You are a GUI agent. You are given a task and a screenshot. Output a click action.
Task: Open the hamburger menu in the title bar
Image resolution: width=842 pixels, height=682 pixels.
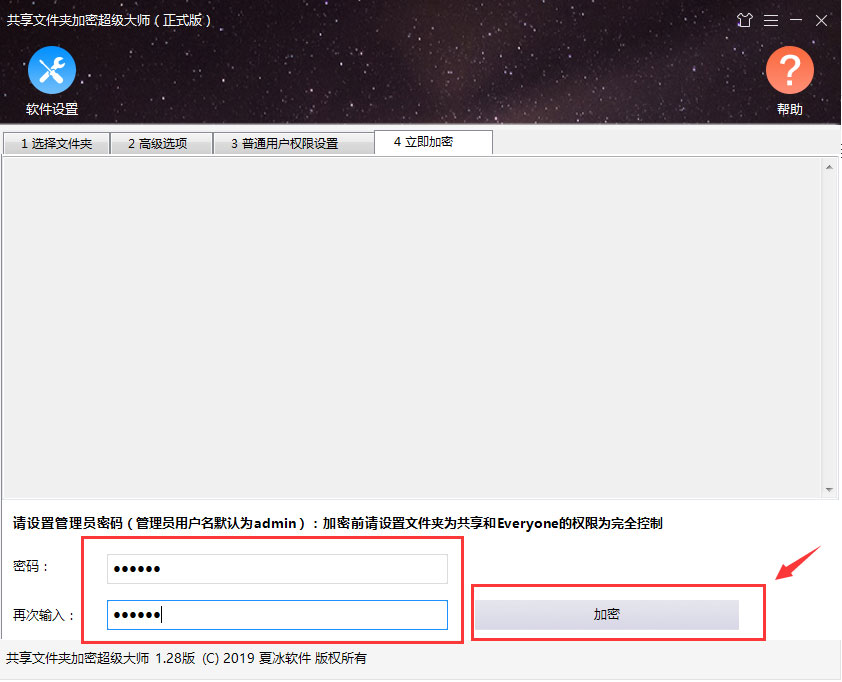click(771, 20)
